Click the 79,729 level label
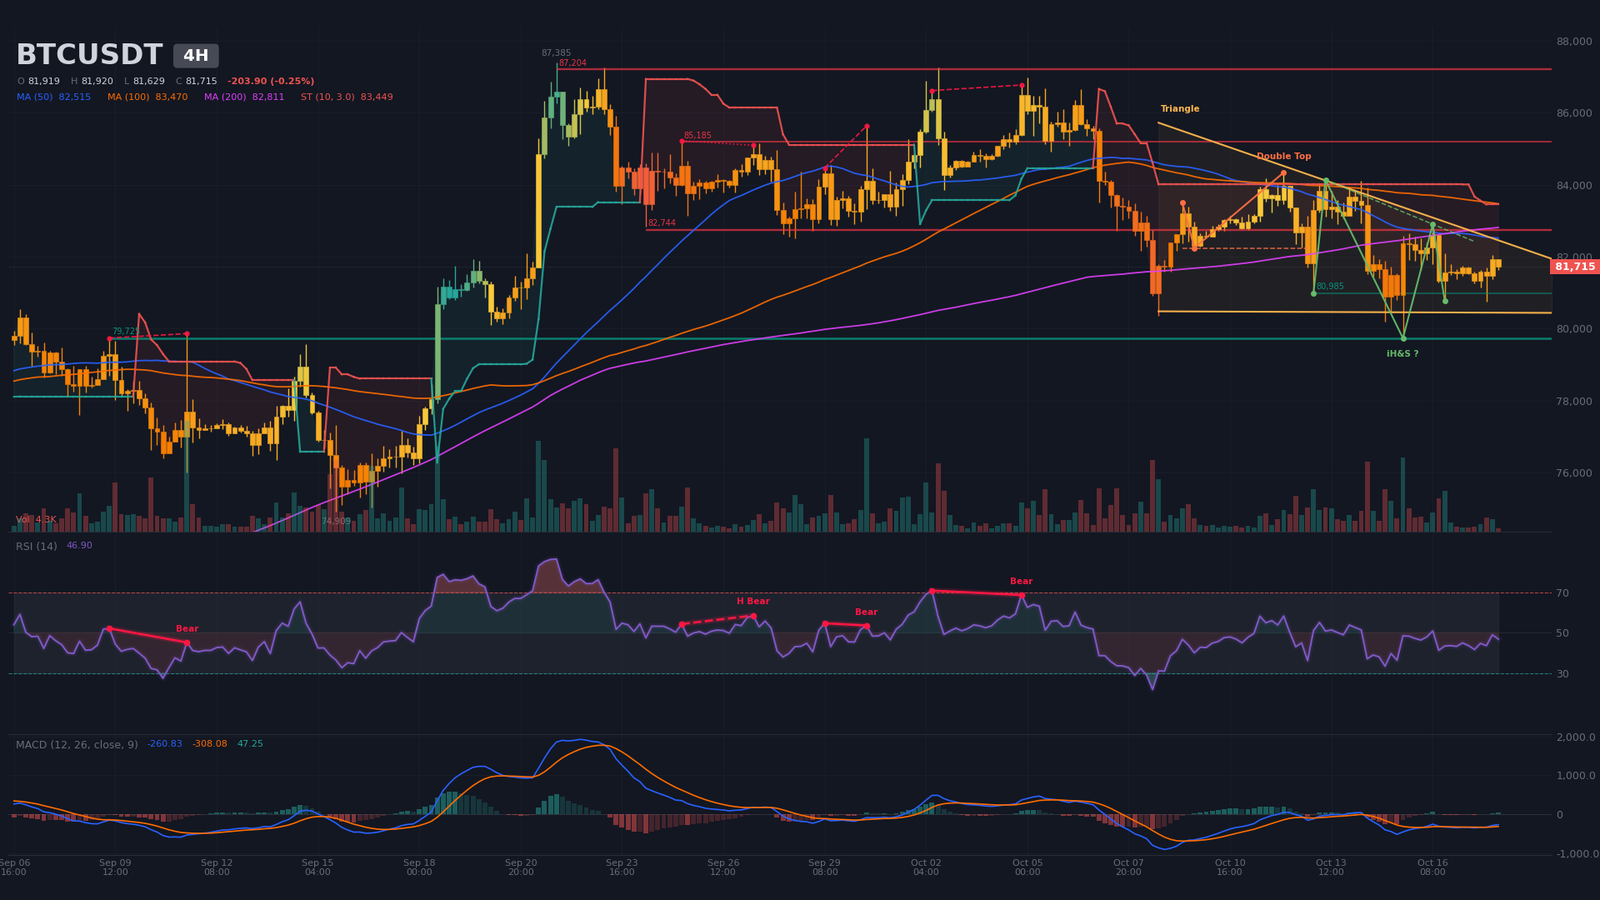Screen dimensions: 1600x900 (x=126, y=331)
